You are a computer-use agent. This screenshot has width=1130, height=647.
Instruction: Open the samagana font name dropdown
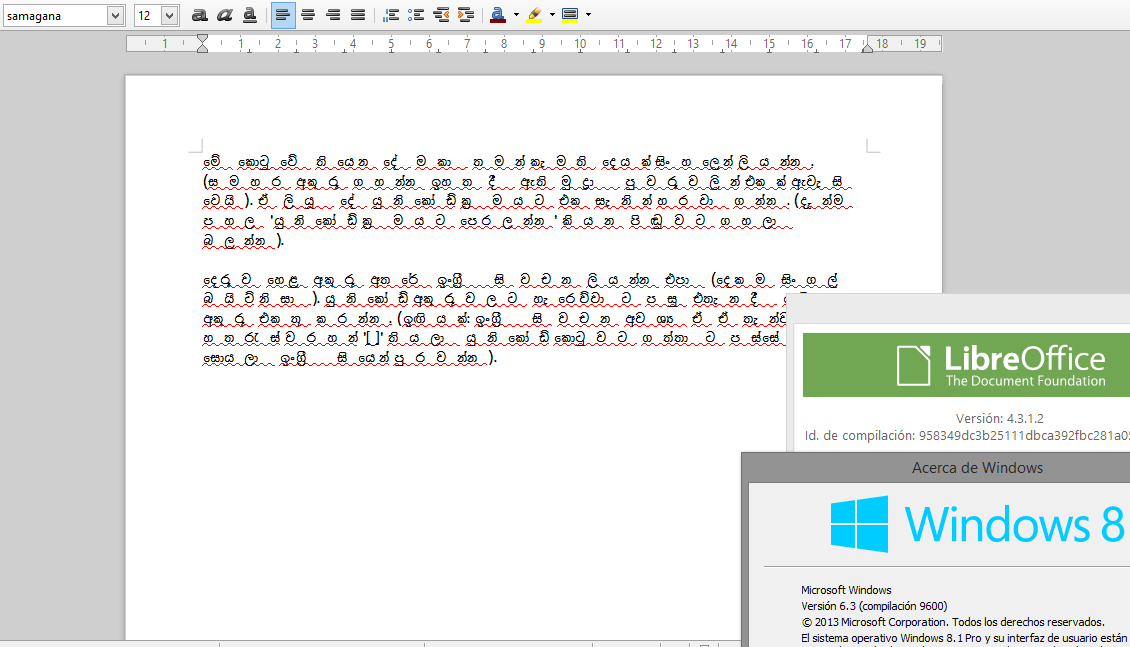(x=115, y=15)
